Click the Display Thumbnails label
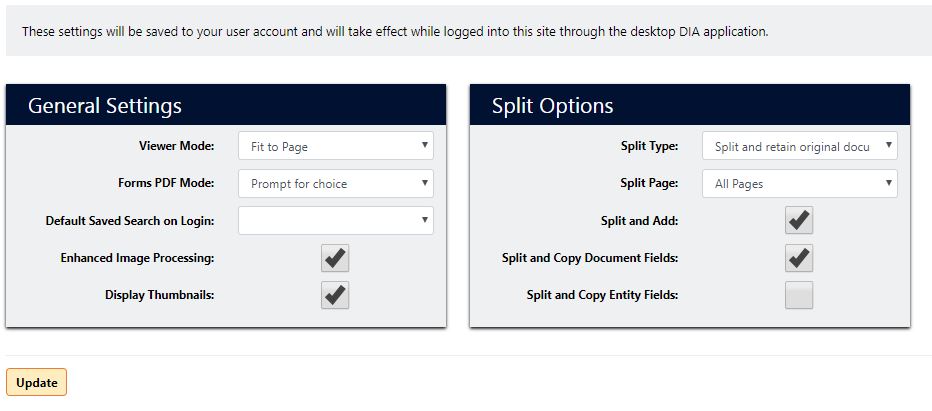 pos(160,295)
